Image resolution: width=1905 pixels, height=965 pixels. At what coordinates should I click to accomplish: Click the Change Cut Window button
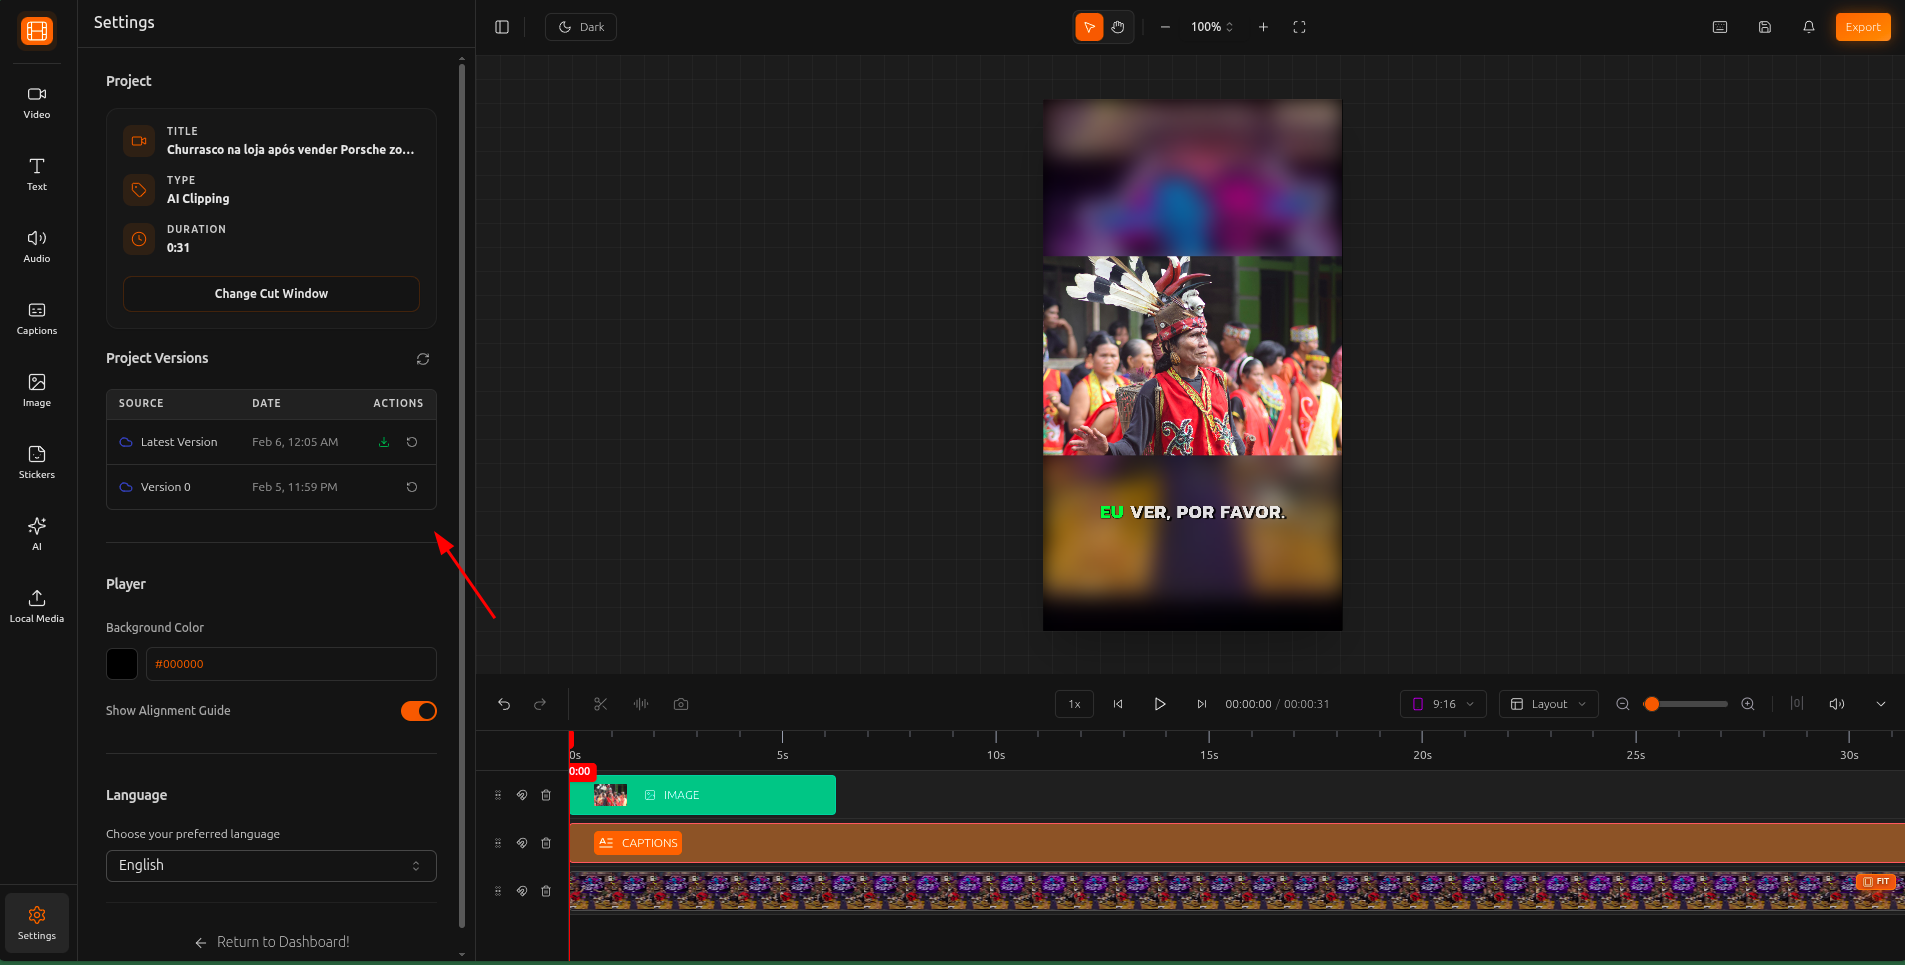pos(270,293)
